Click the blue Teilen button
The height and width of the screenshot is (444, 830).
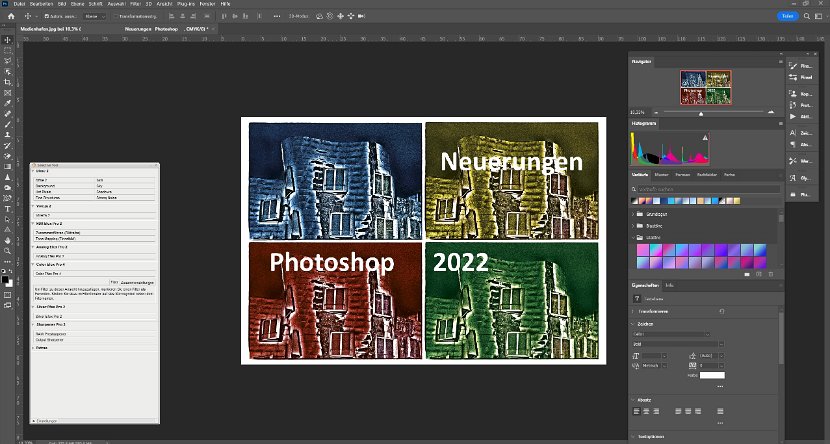(x=788, y=16)
